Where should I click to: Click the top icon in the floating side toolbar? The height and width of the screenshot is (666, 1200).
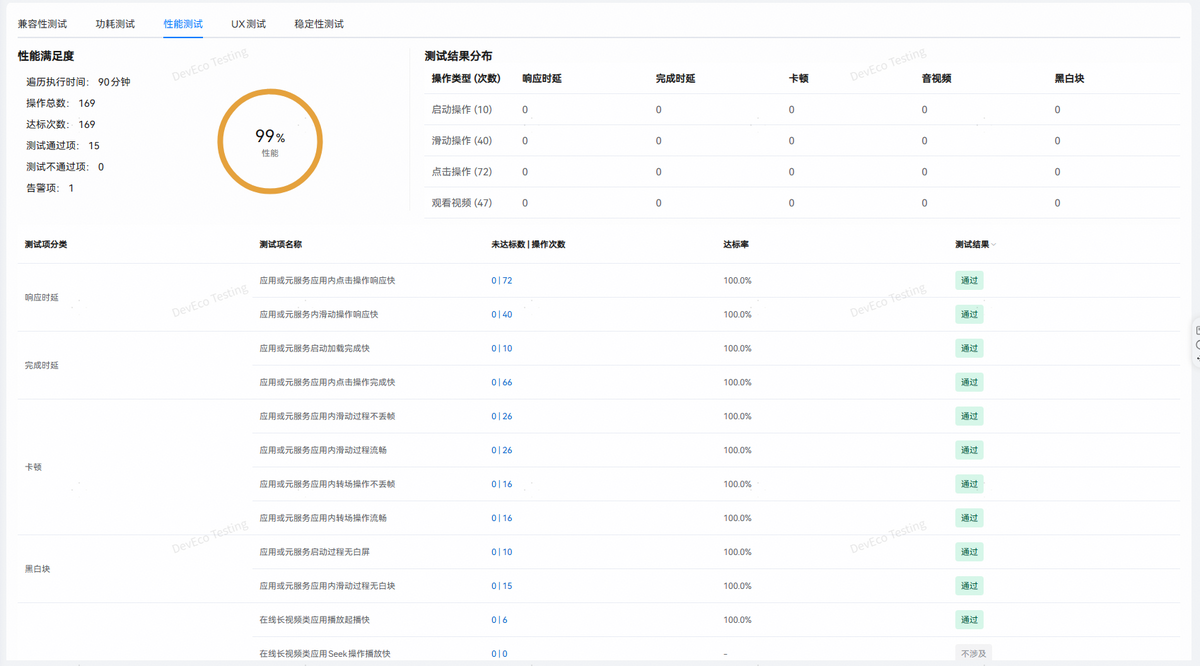[x=1197, y=329]
